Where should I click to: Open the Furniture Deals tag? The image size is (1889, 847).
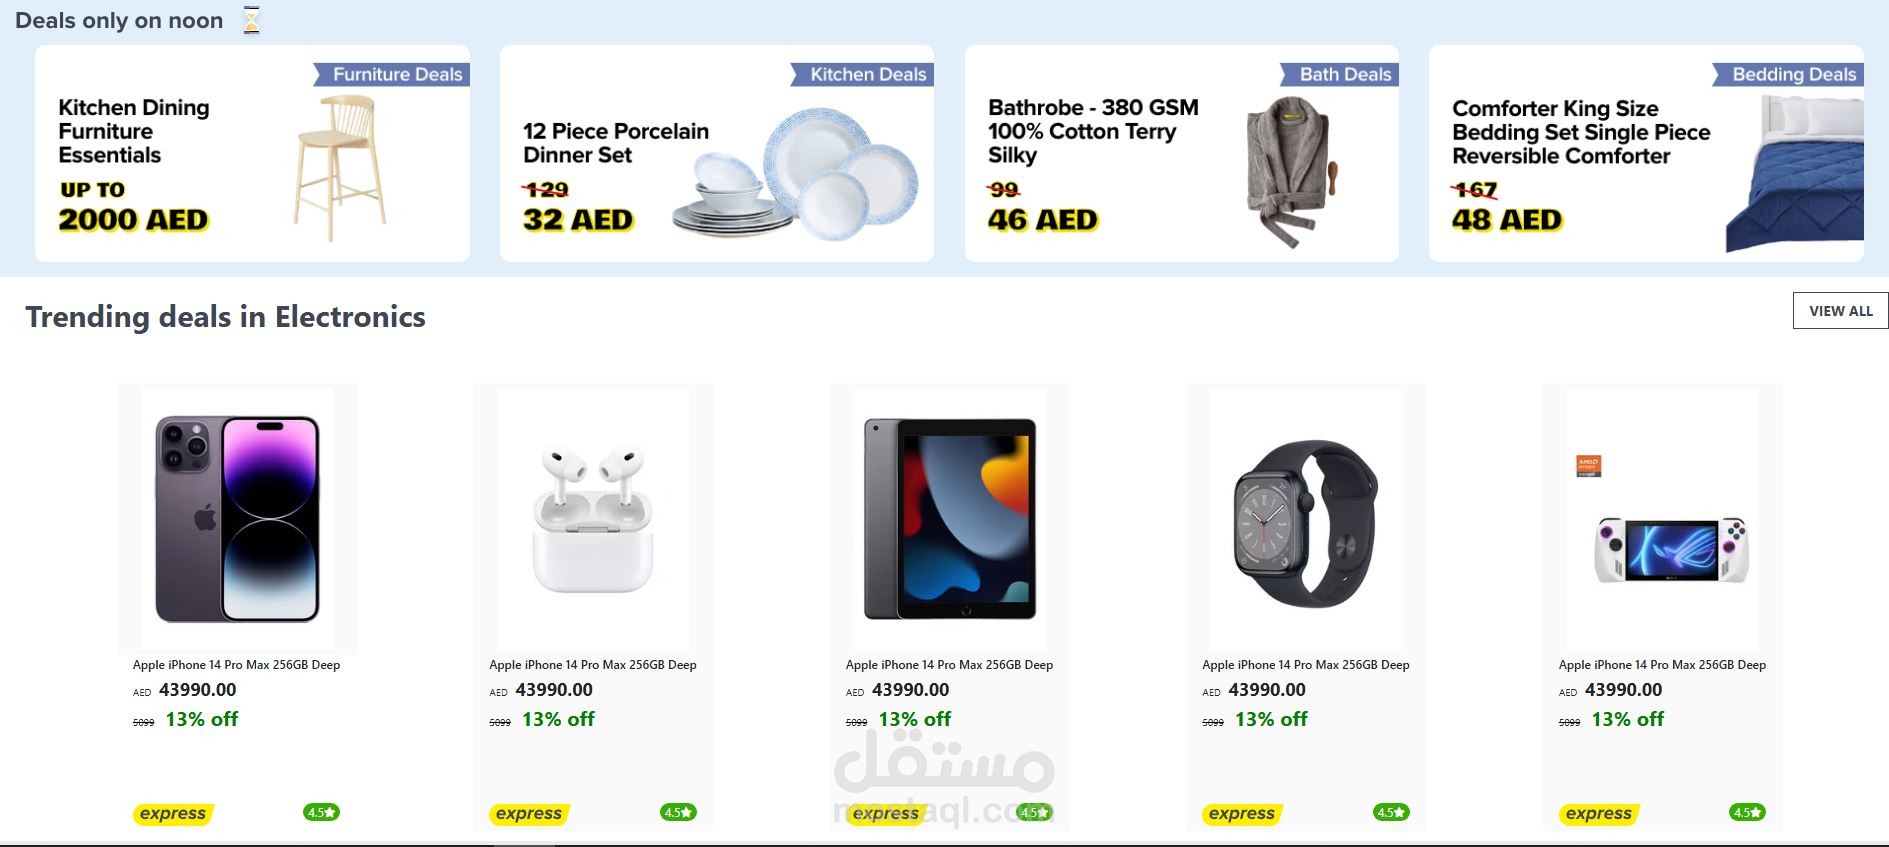point(391,75)
